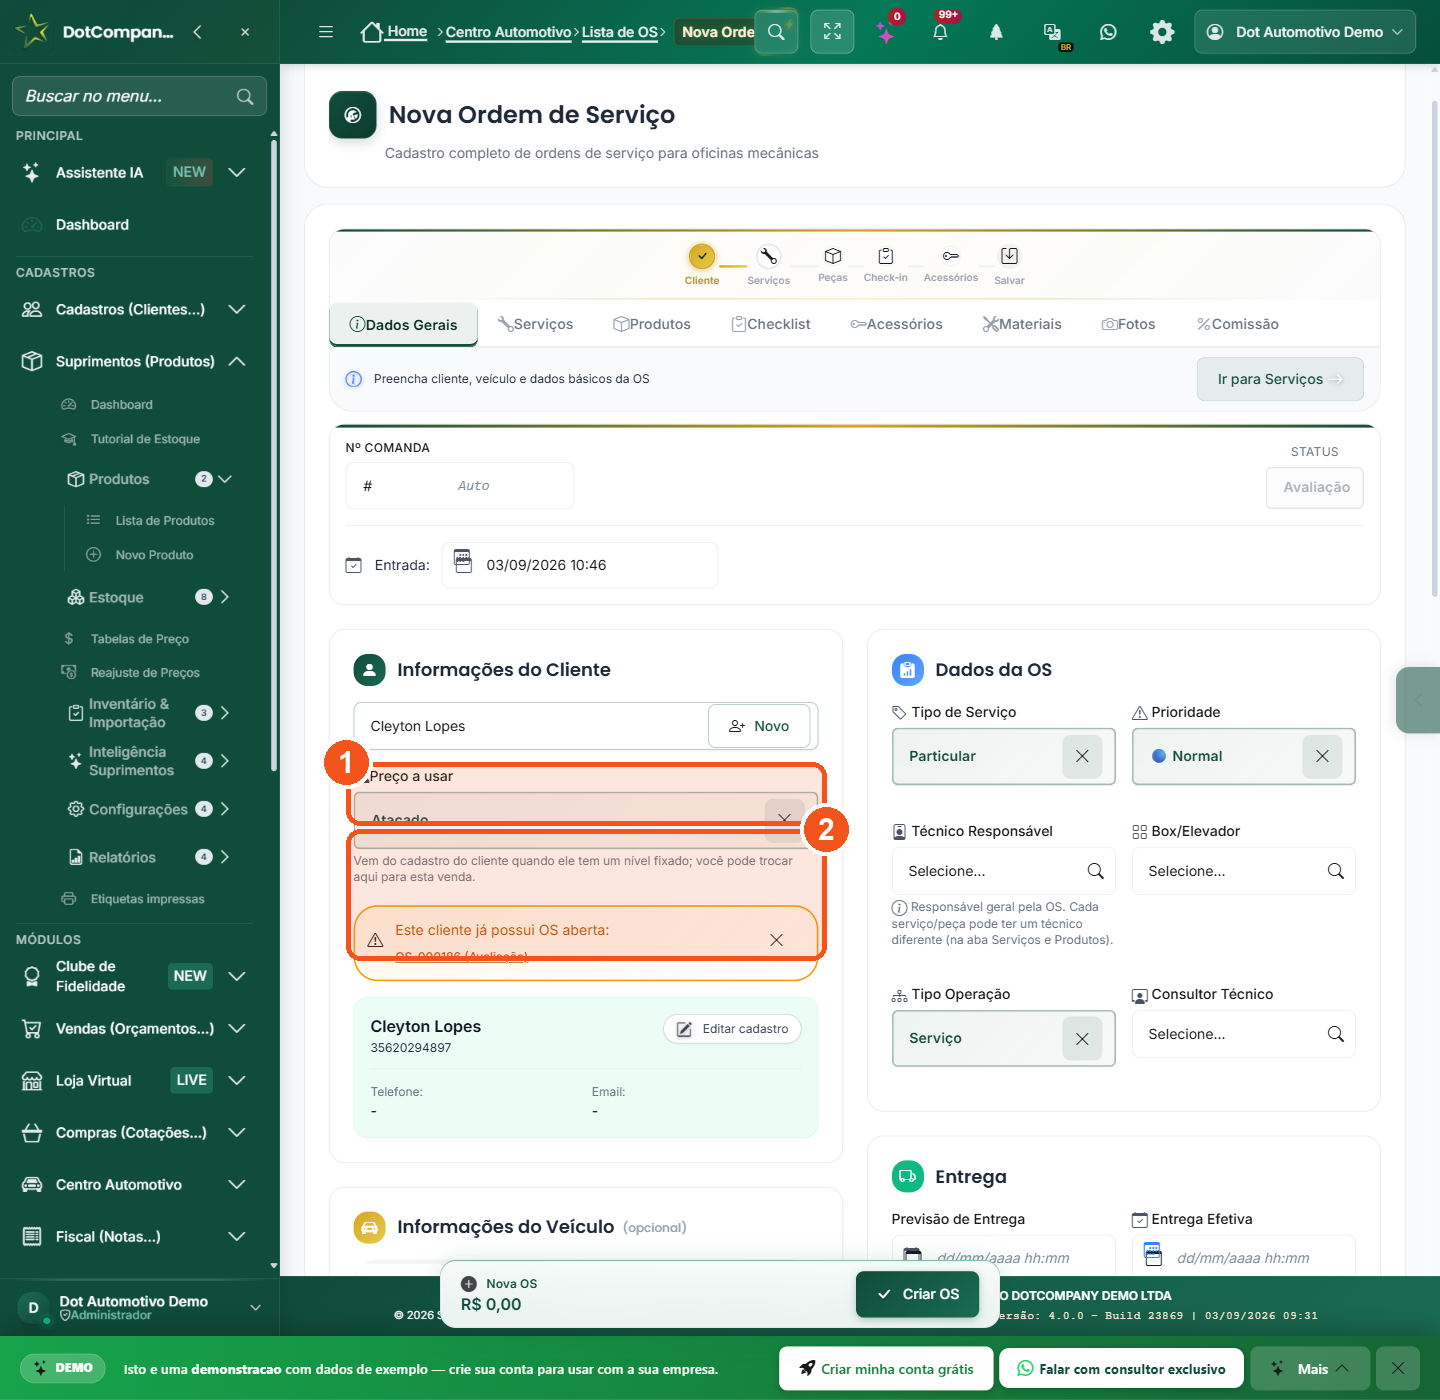Clear the Normal priority selection
This screenshot has width=1440, height=1400.
tap(1322, 756)
